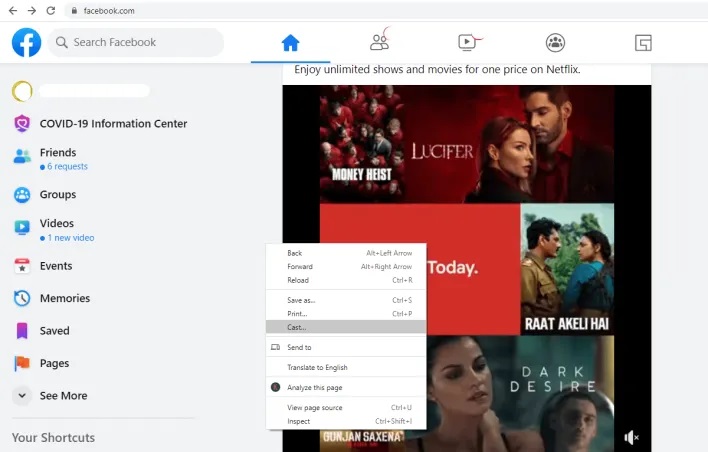The image size is (708, 452).
Task: Click the Saved bookmark icon
Action: coord(22,331)
